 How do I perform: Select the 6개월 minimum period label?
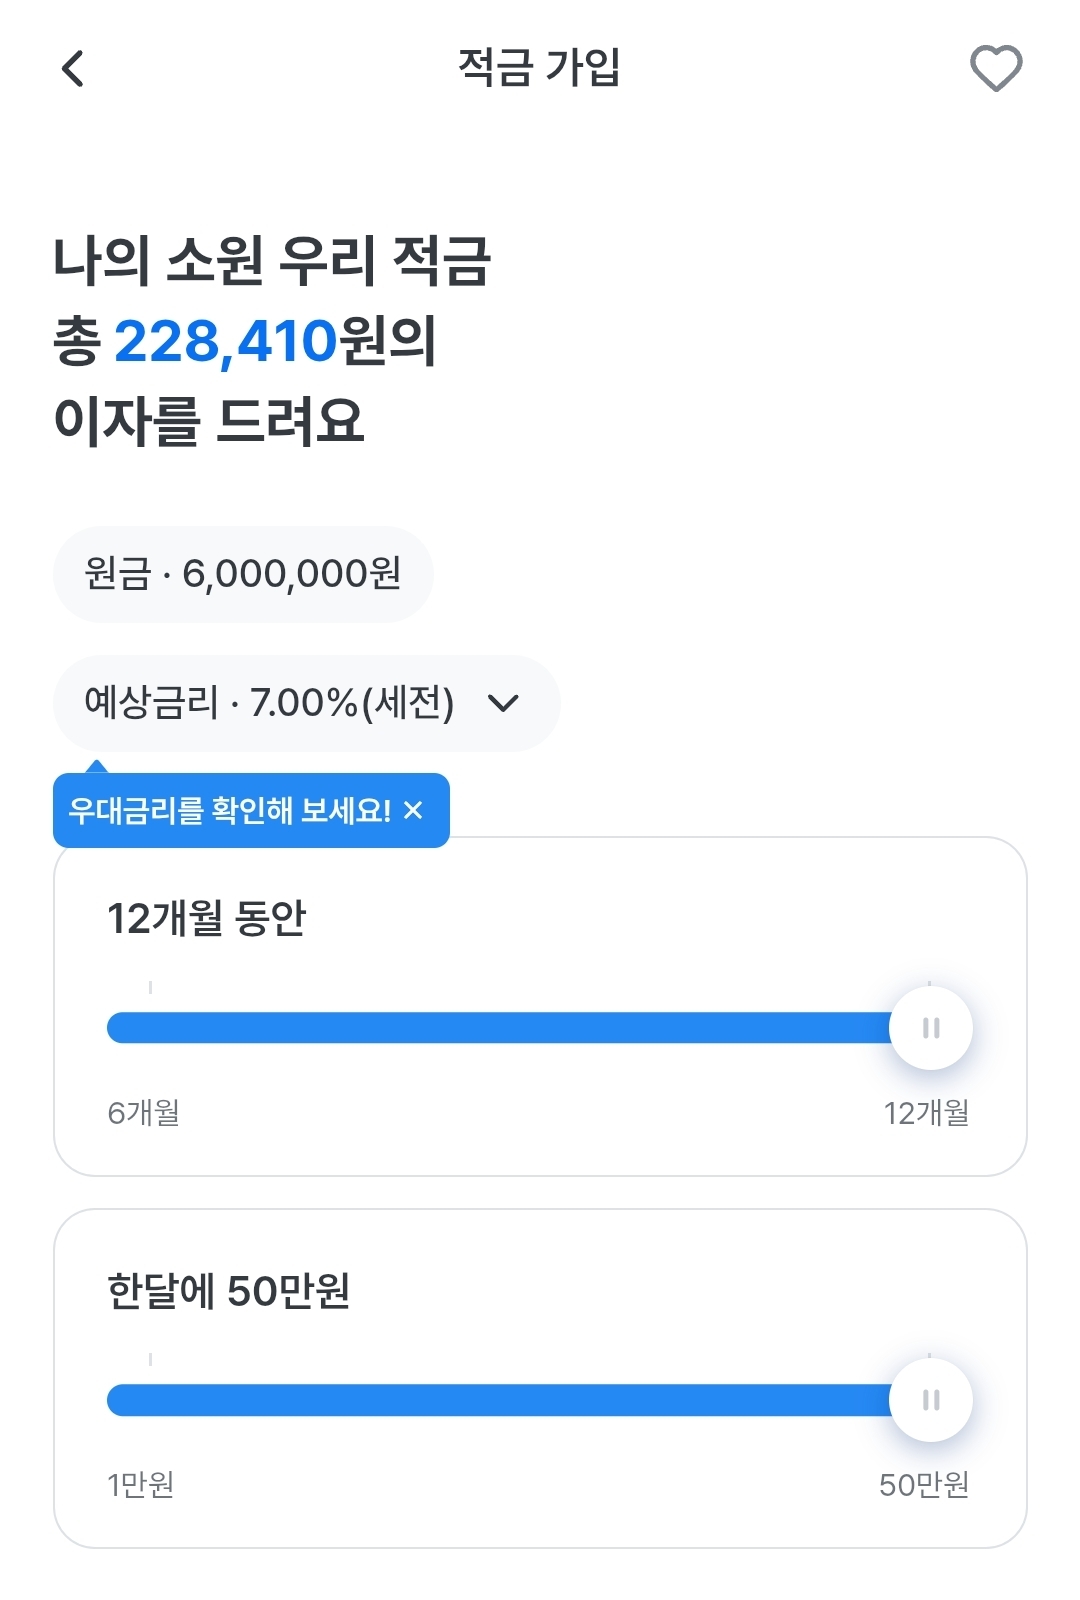coord(144,1113)
